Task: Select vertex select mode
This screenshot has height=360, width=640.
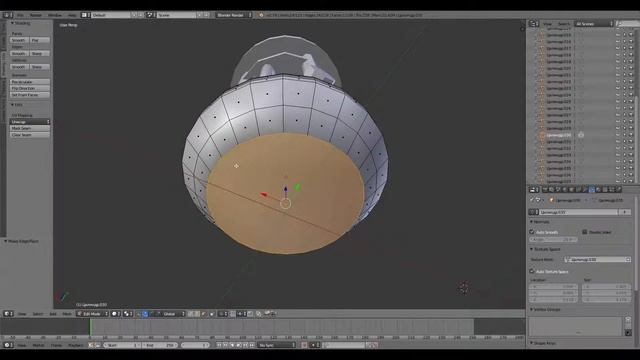Action: tap(191, 314)
